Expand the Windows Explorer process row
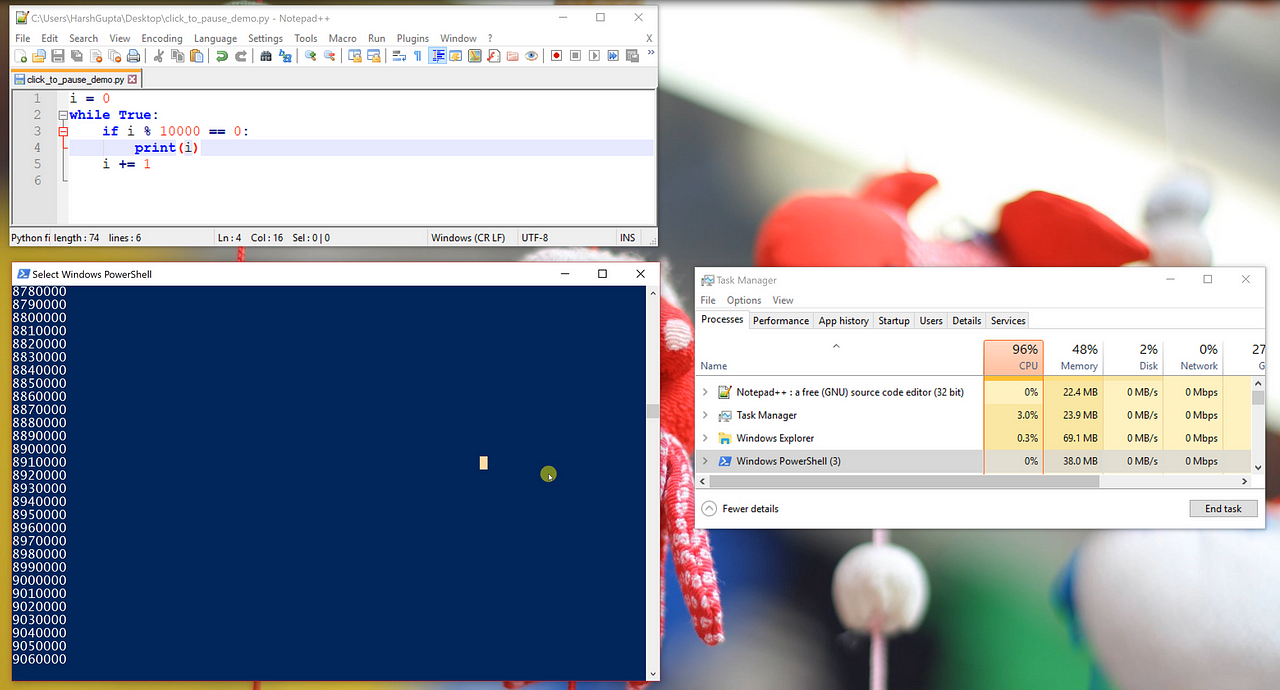Viewport: 1280px width, 690px height. pos(705,438)
